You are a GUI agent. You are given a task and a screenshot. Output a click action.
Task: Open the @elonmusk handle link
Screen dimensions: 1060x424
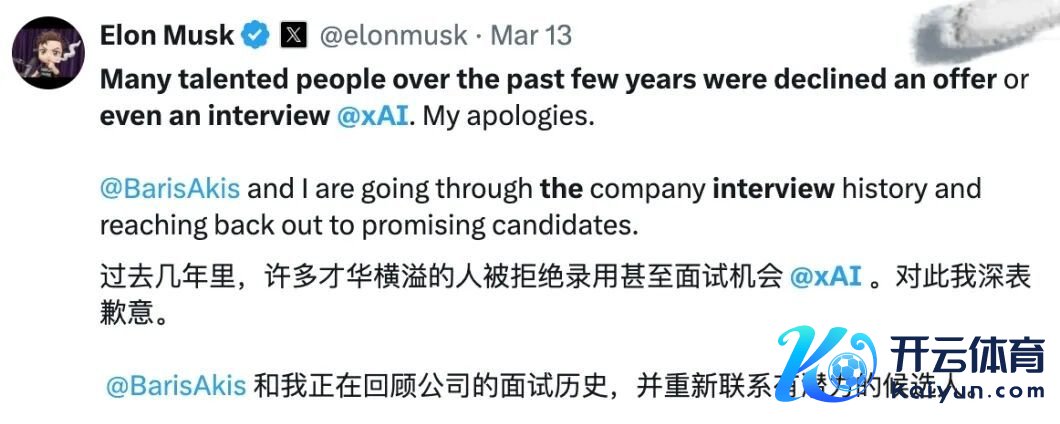pos(393,36)
